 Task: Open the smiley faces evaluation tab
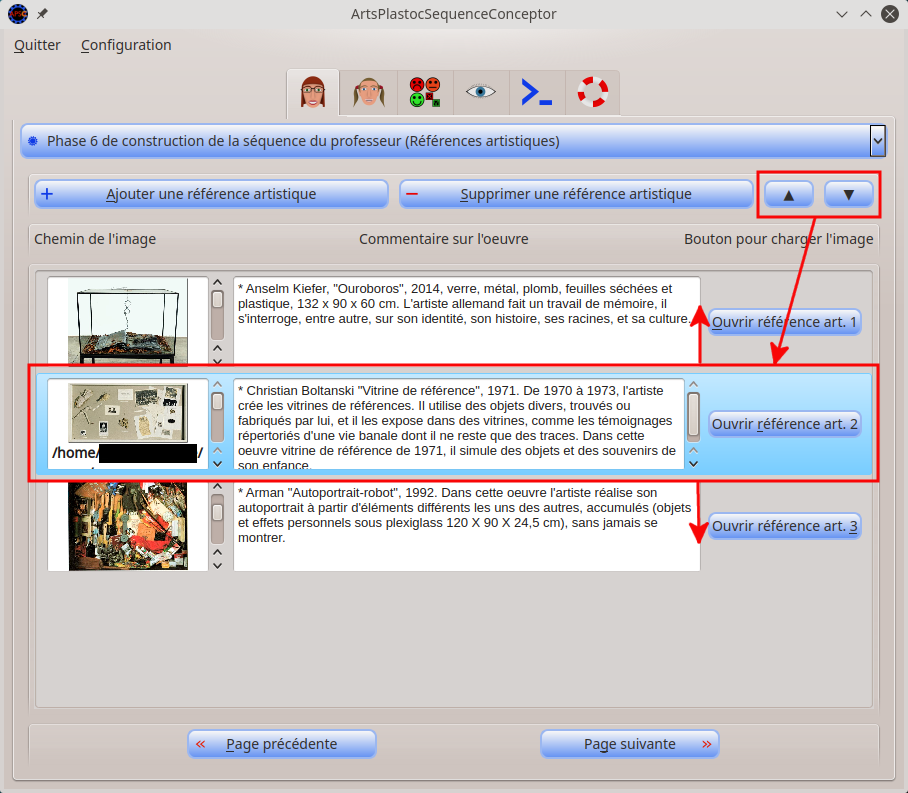425,93
